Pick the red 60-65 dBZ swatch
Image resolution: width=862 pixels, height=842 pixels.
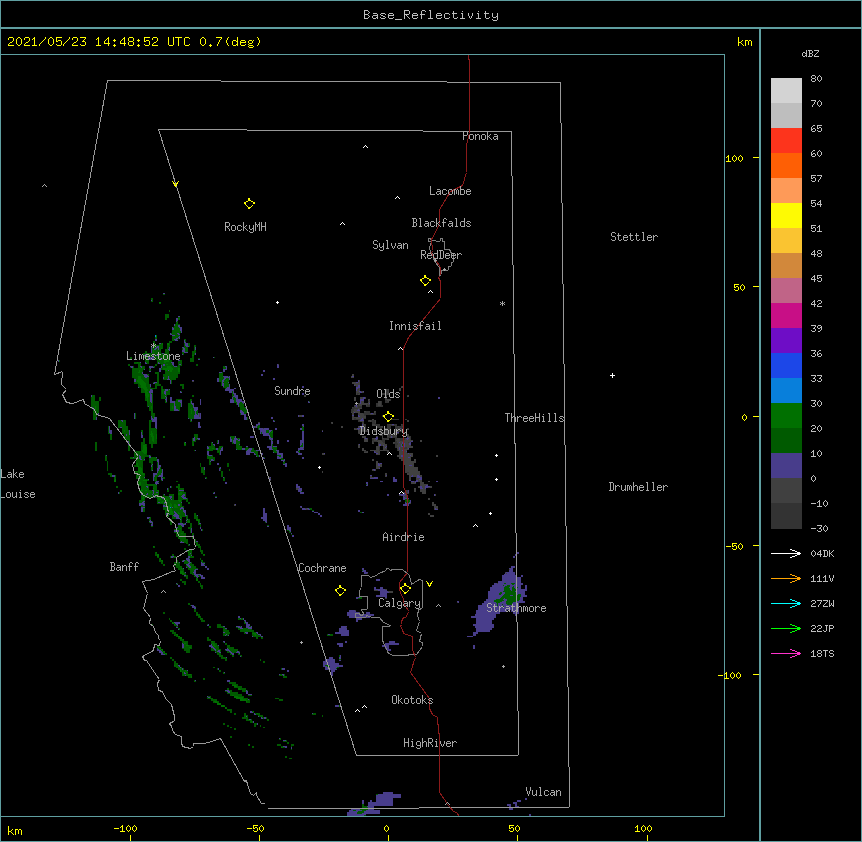pos(786,141)
